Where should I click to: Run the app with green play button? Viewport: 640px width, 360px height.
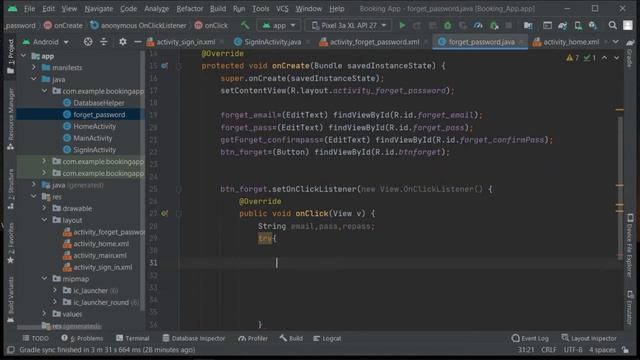point(402,25)
